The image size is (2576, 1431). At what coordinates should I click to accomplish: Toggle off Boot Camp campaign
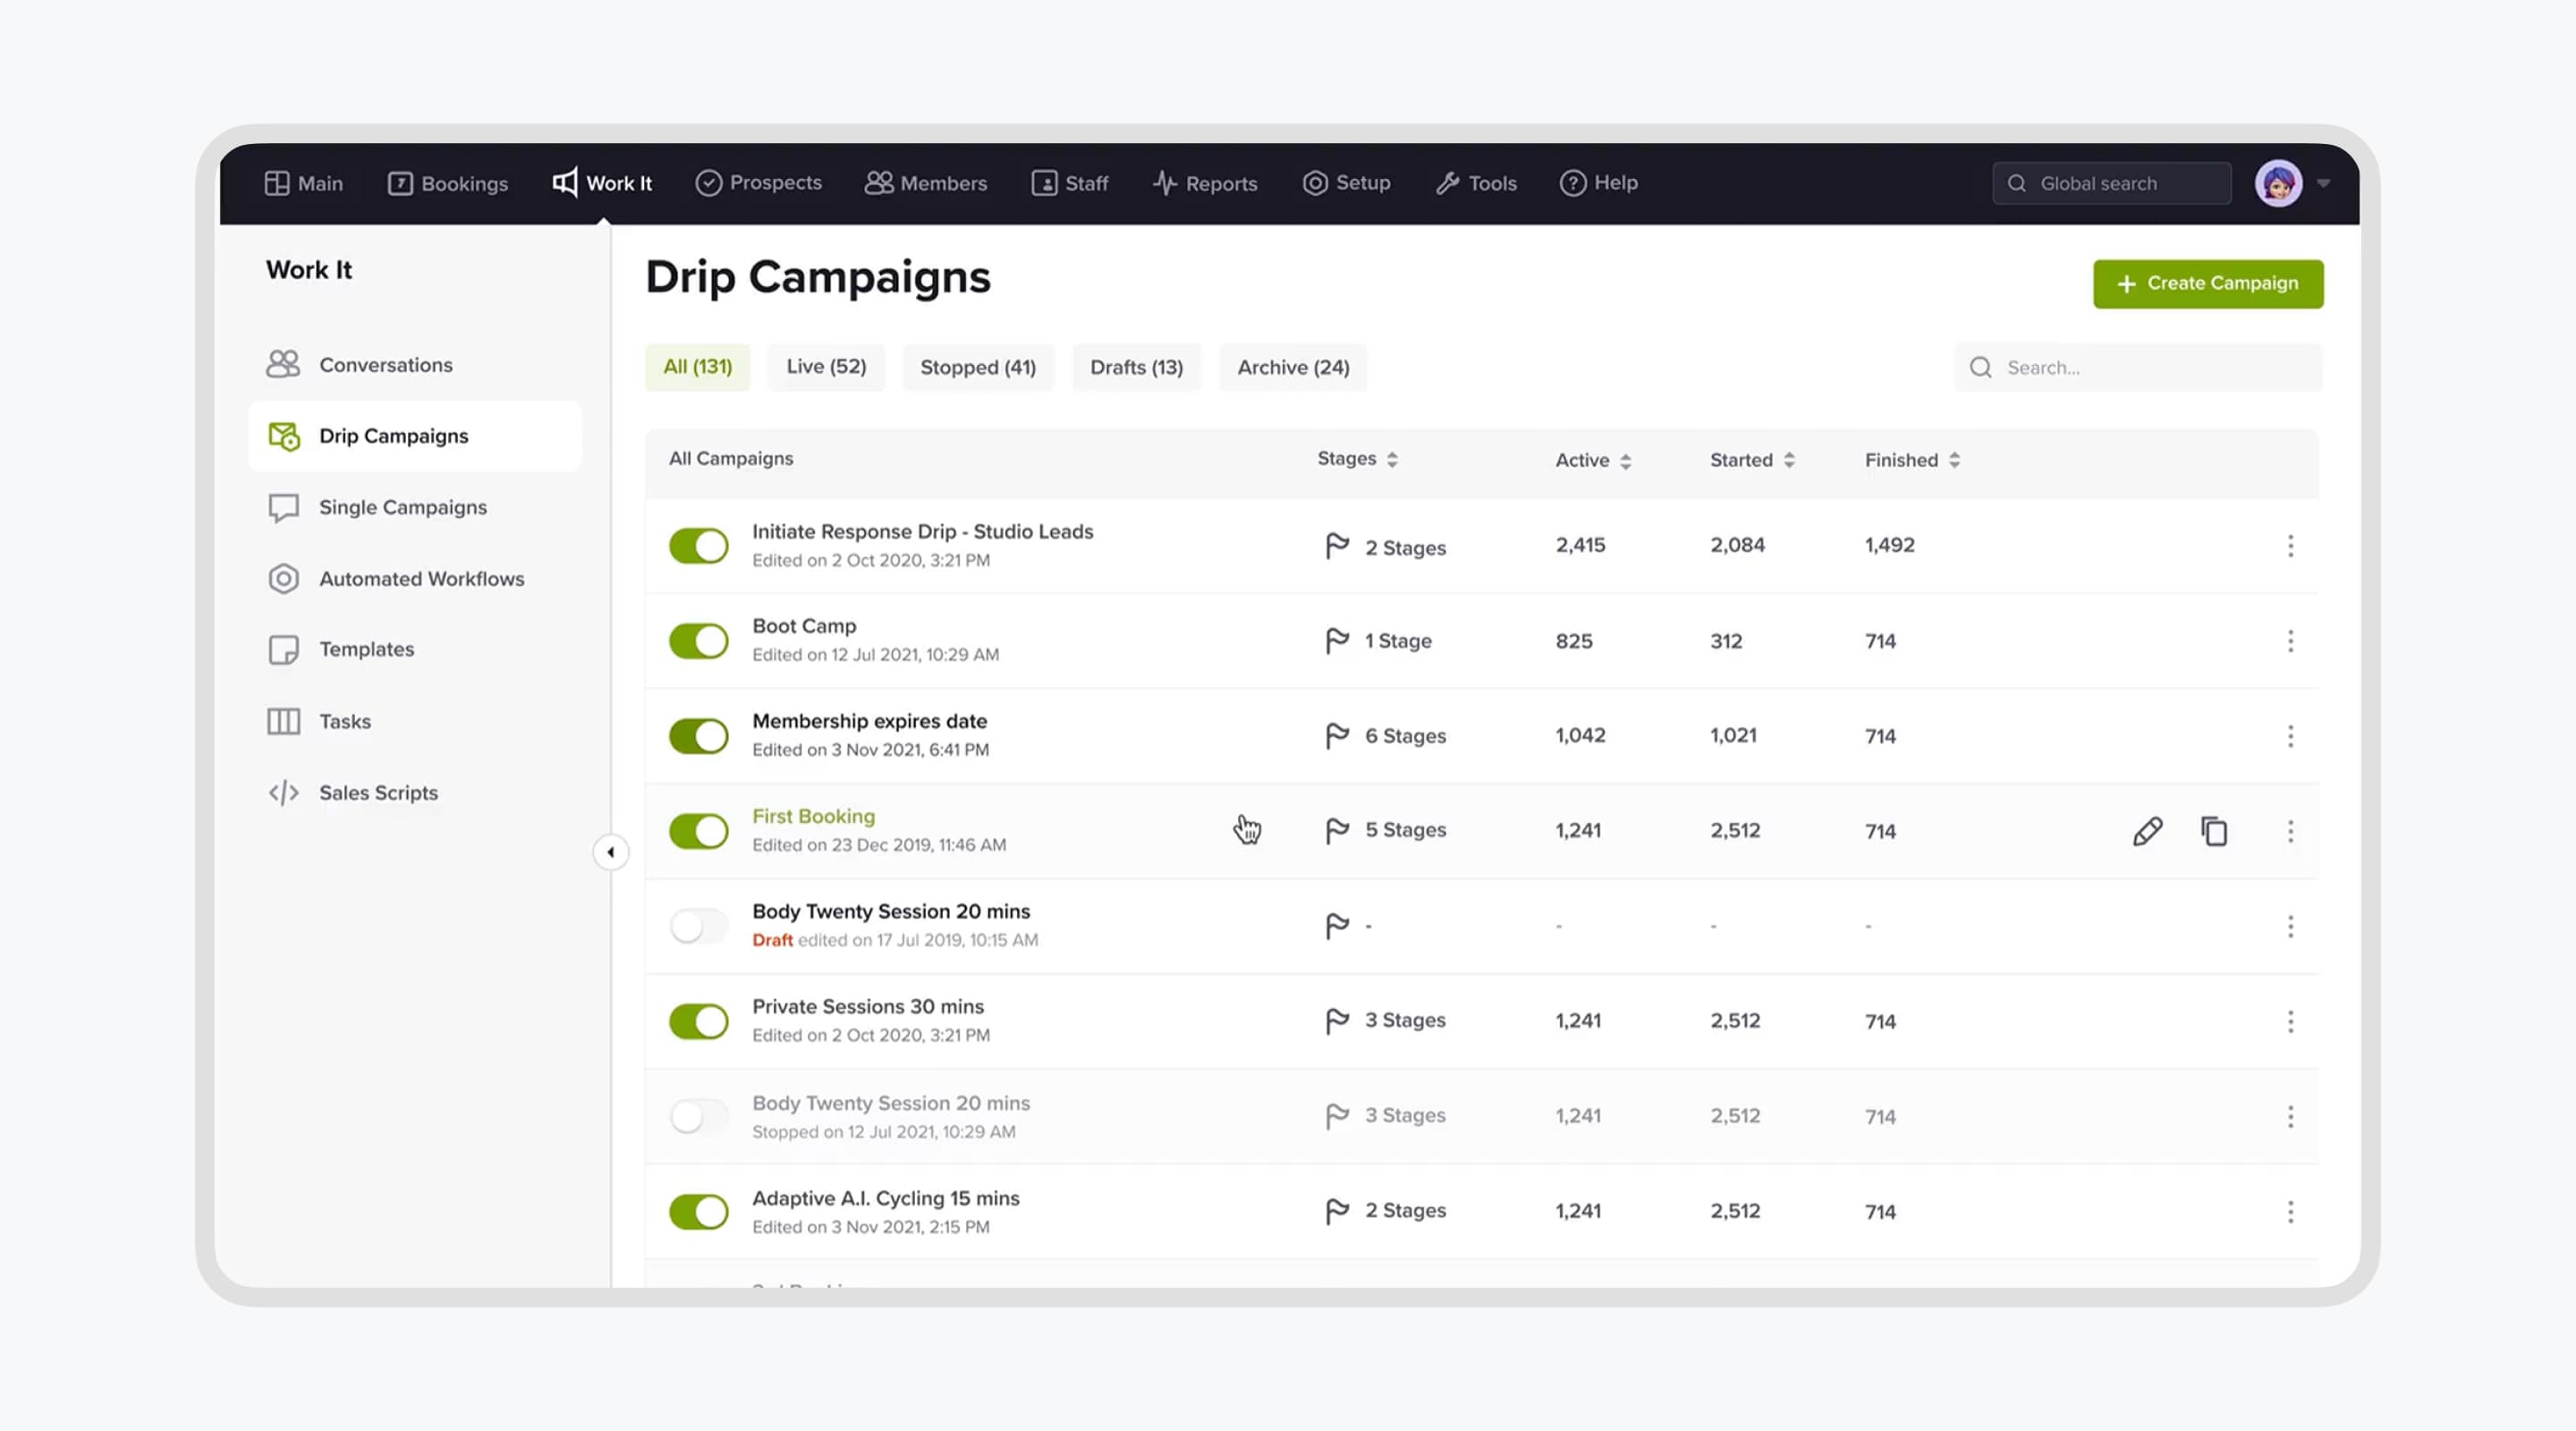[x=699, y=641]
